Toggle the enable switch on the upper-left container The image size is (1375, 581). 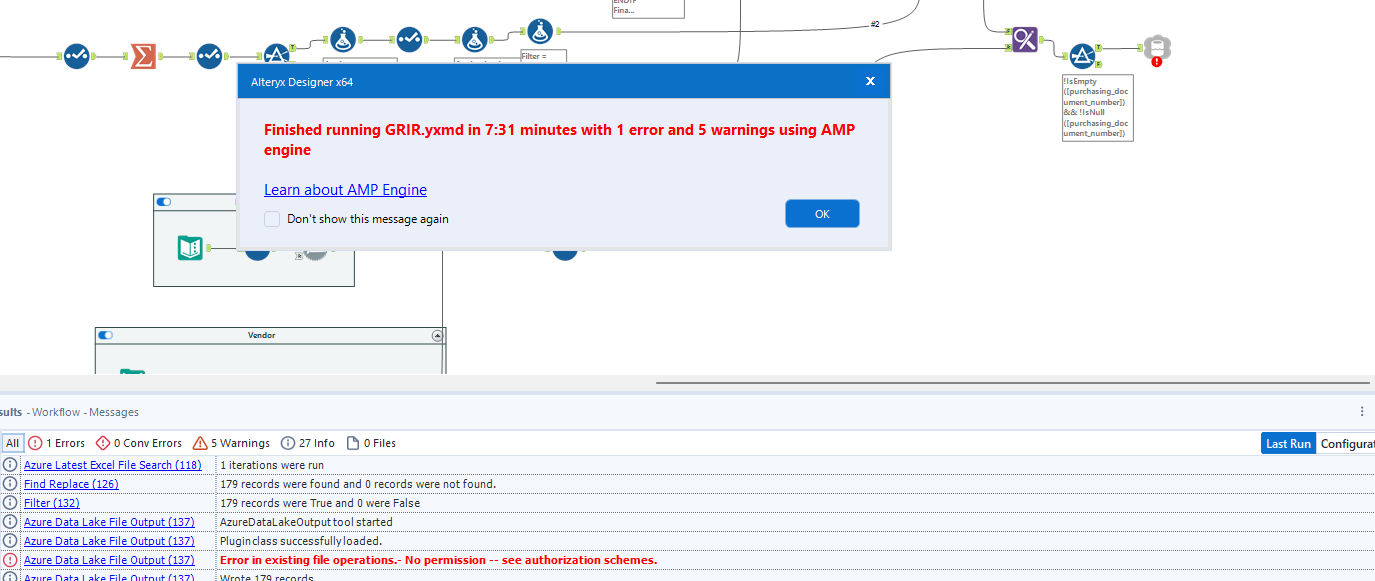[x=163, y=201]
